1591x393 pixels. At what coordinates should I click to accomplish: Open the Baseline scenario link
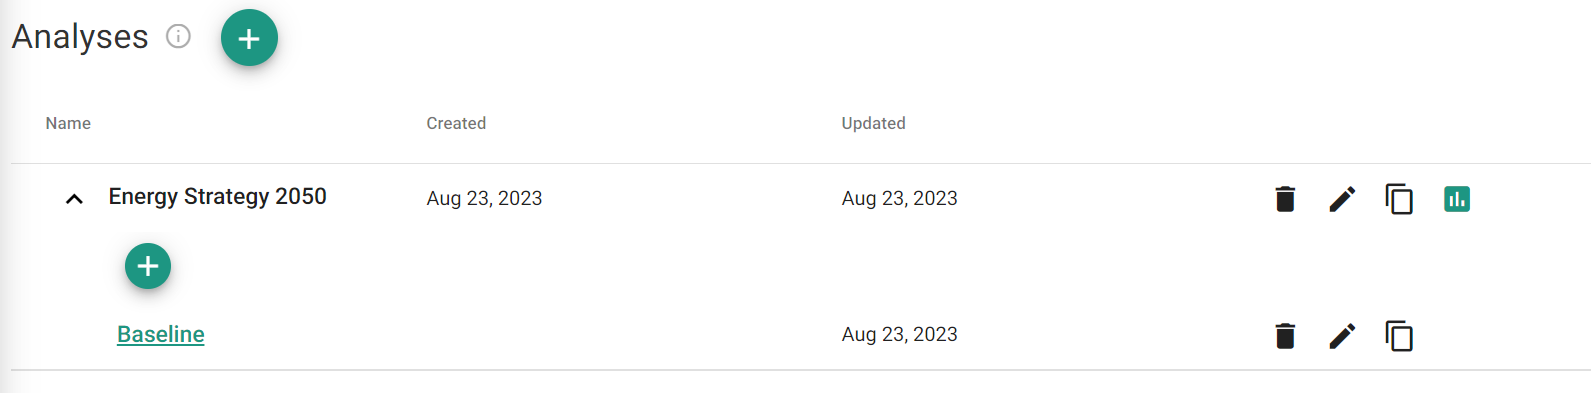point(161,334)
